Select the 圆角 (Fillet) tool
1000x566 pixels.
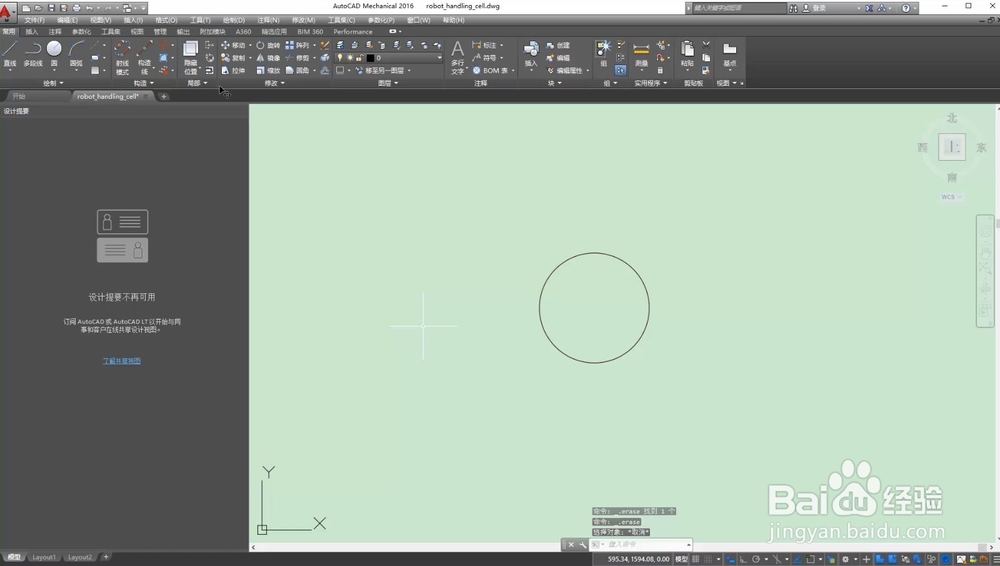(x=297, y=70)
